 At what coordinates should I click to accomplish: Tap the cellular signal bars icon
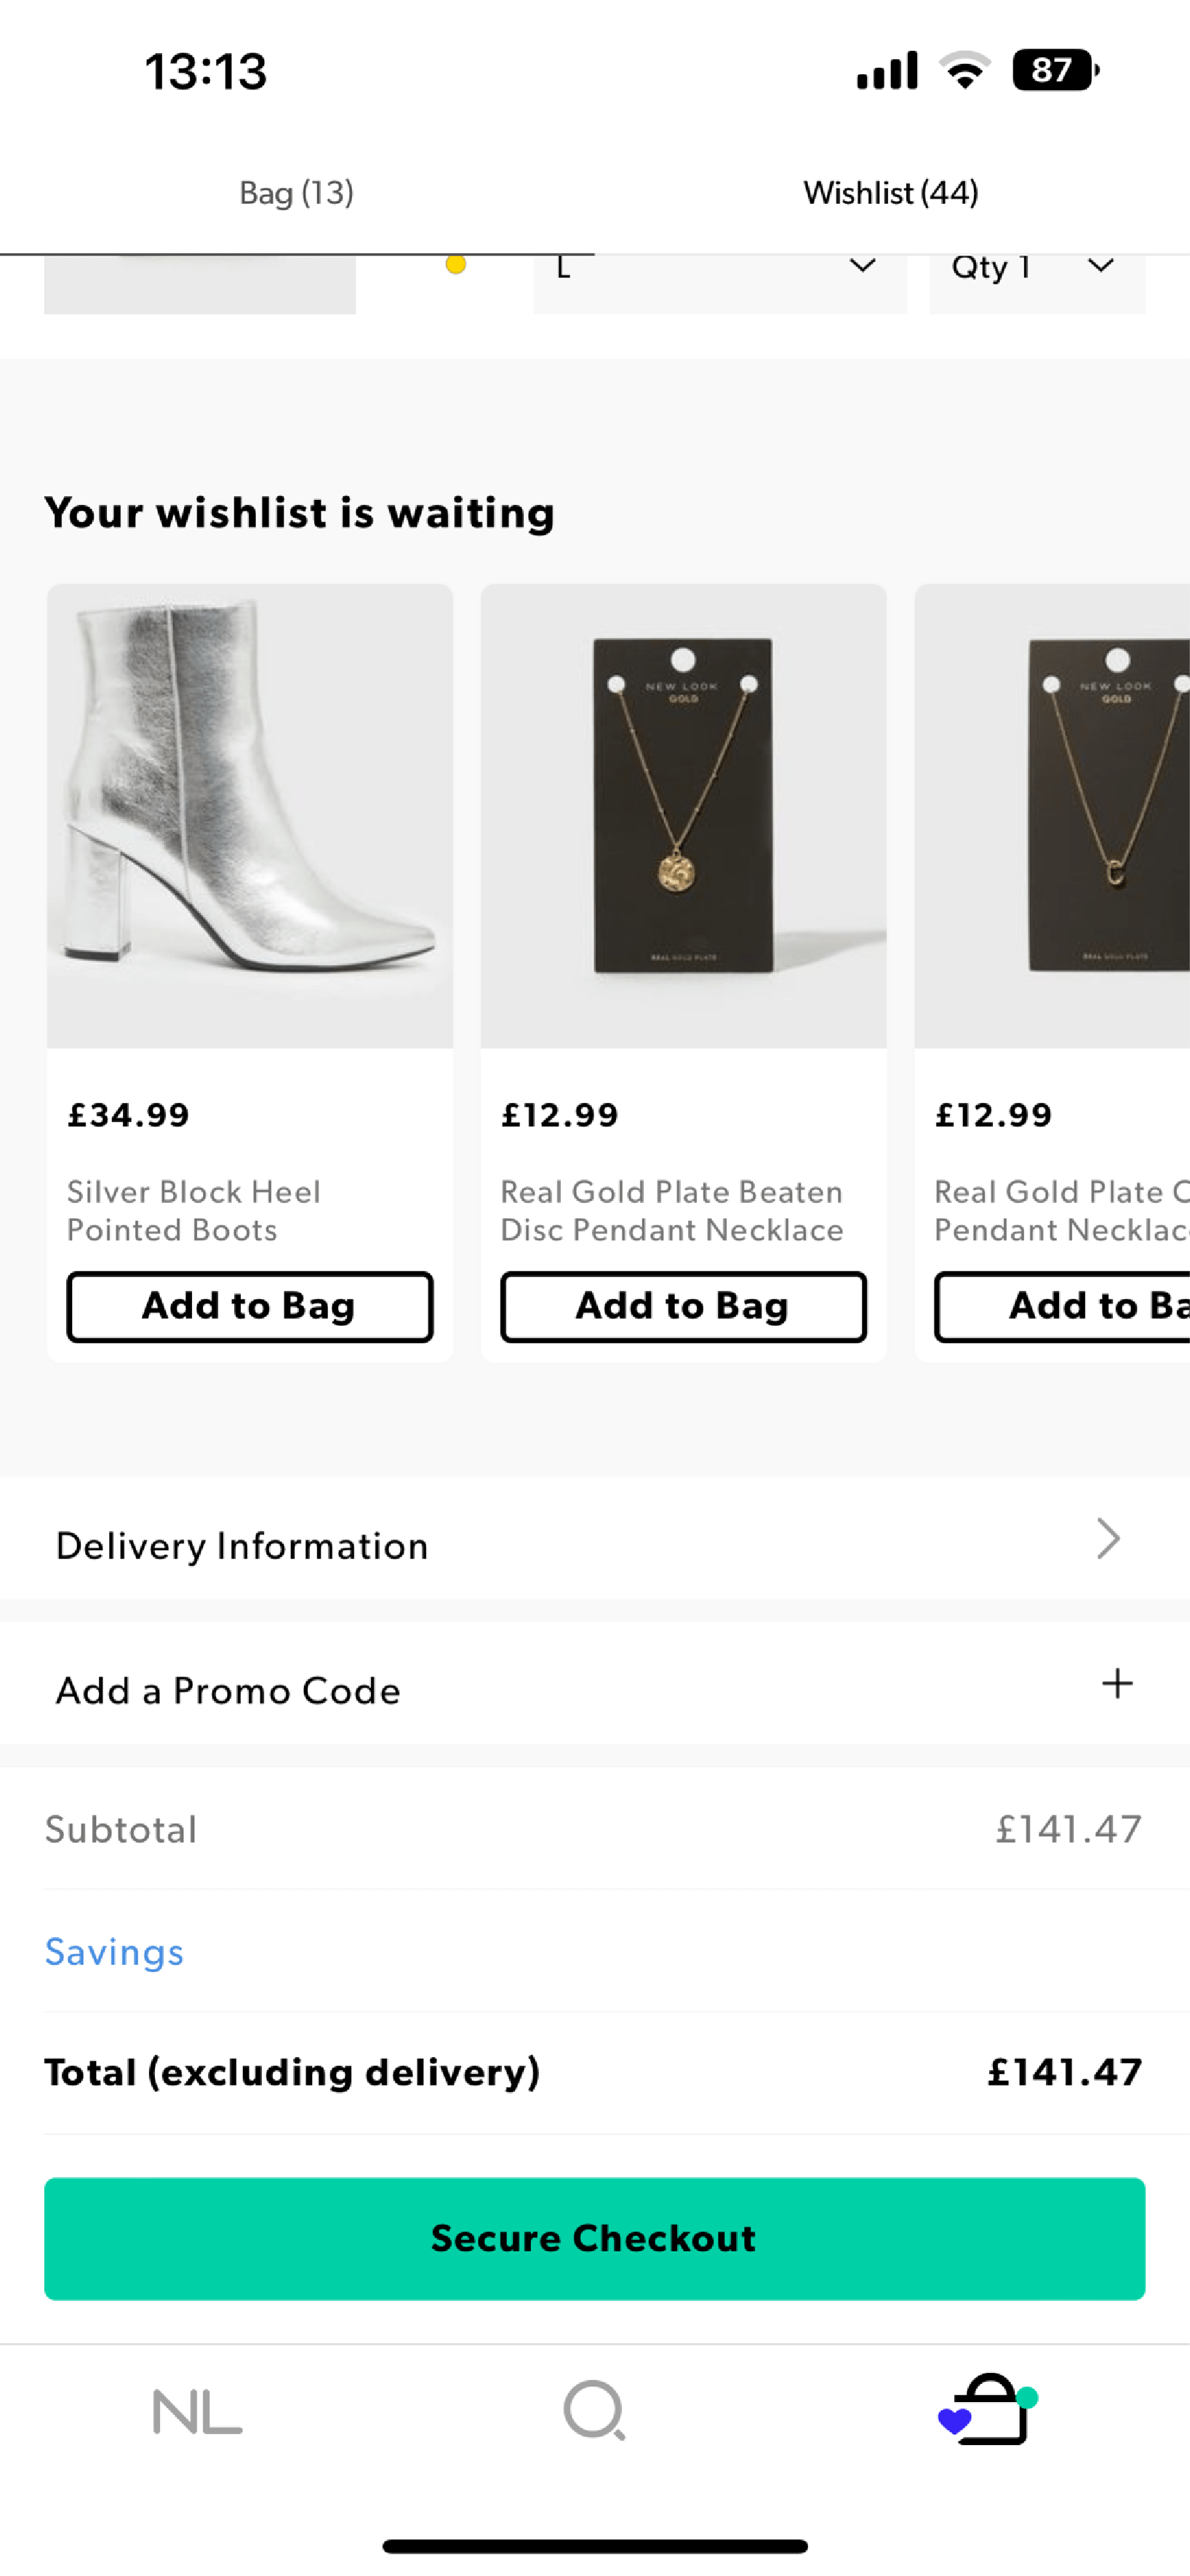coord(887,71)
